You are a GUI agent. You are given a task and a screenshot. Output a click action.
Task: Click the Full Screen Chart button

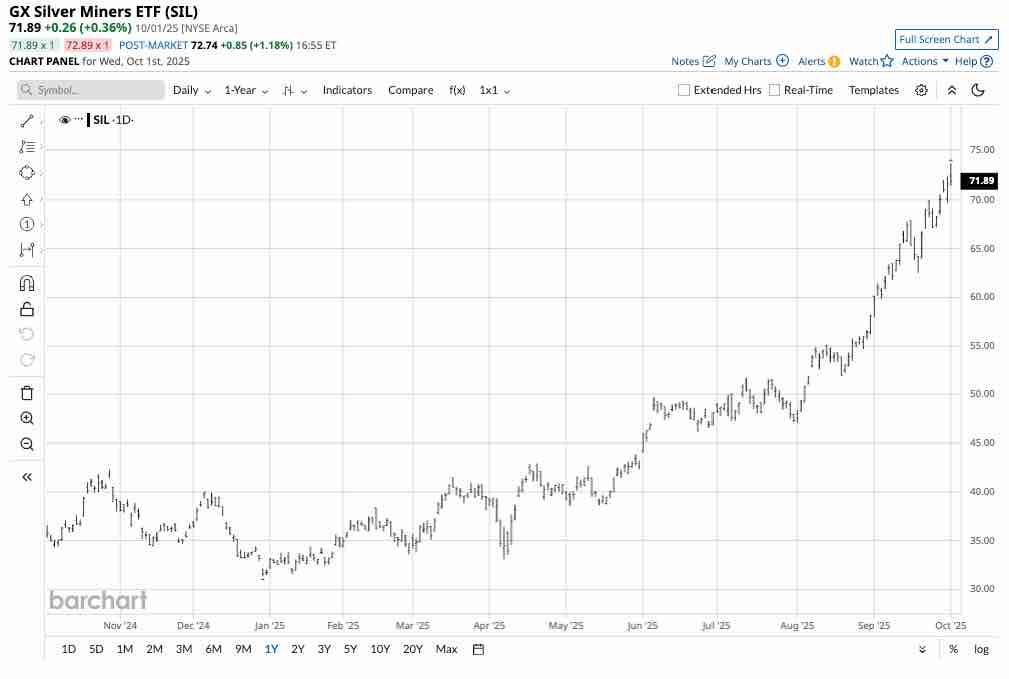coord(946,39)
